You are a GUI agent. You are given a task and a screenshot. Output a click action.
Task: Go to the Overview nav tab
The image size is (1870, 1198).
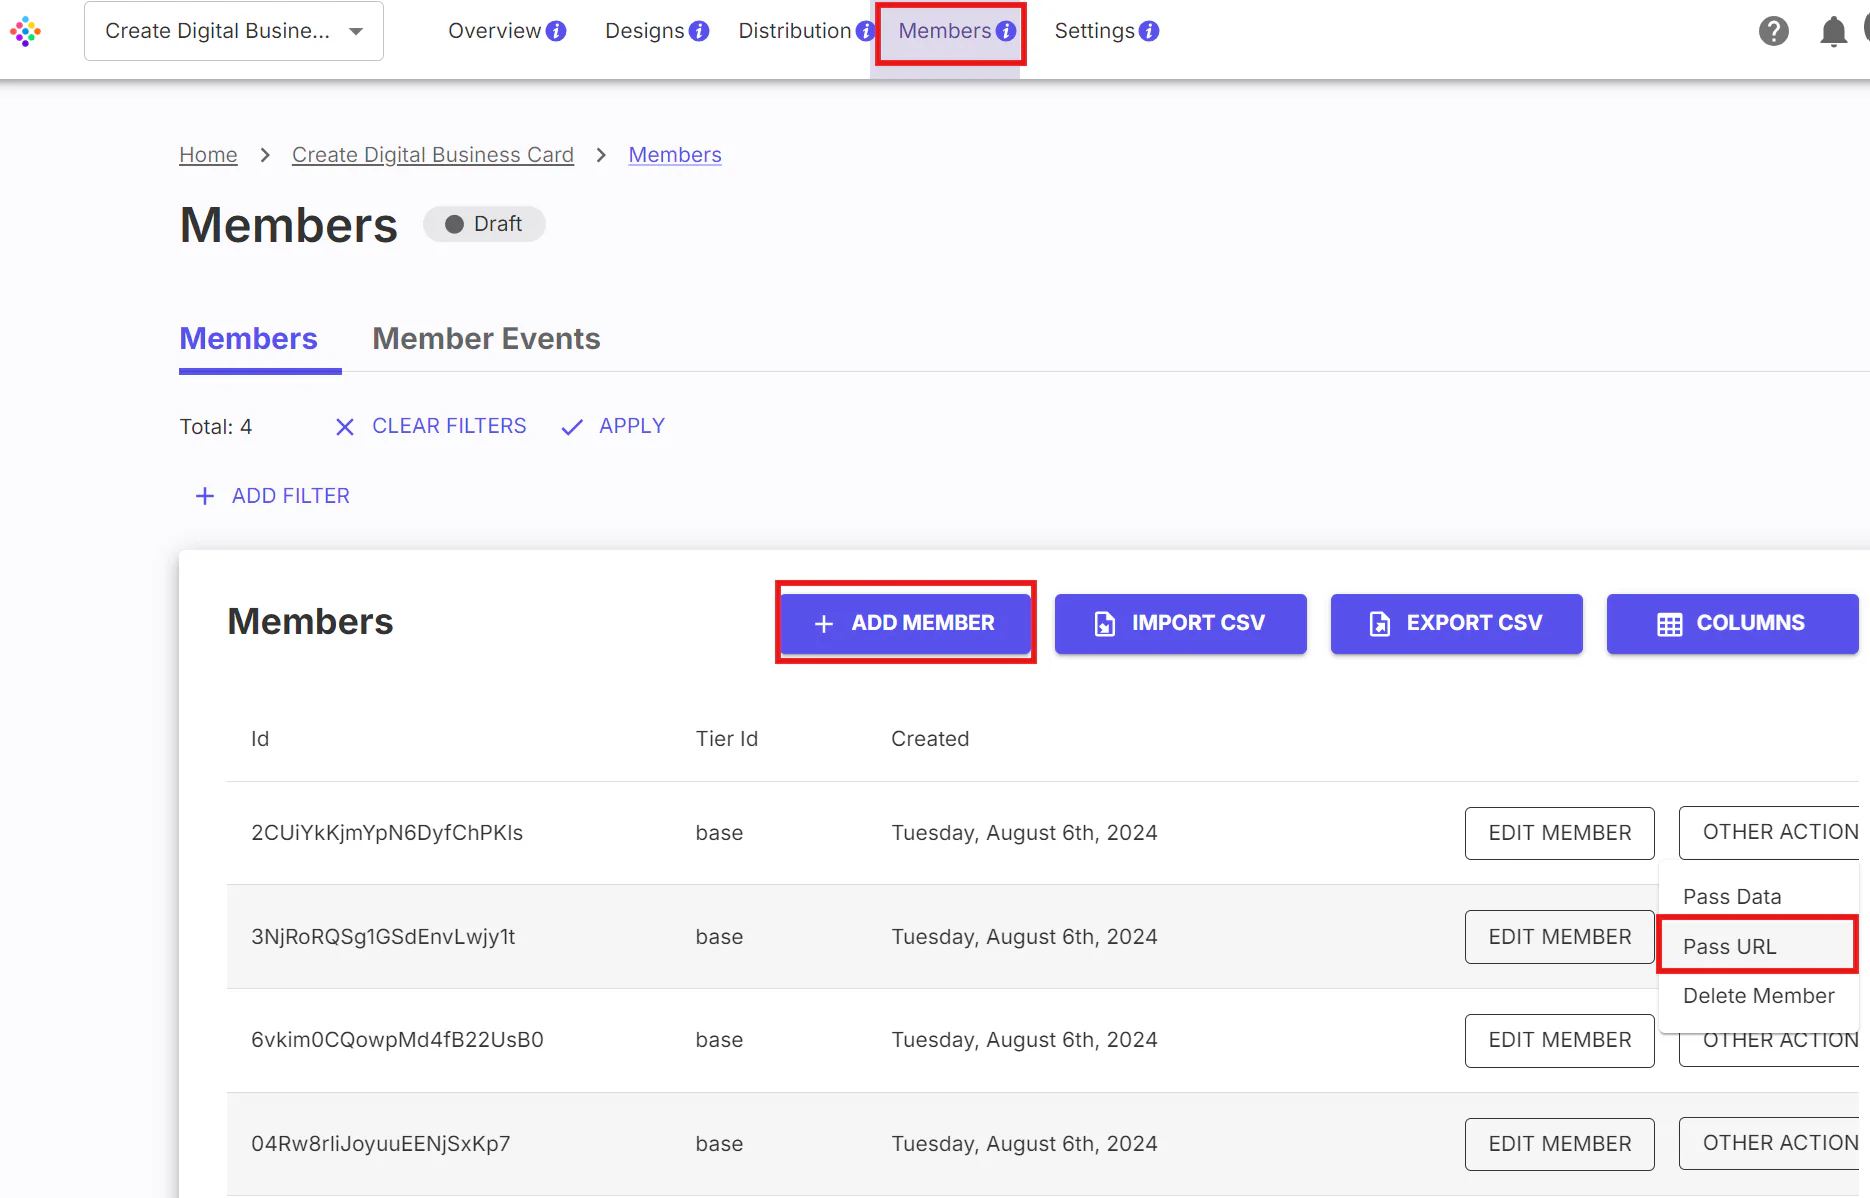[x=494, y=31]
